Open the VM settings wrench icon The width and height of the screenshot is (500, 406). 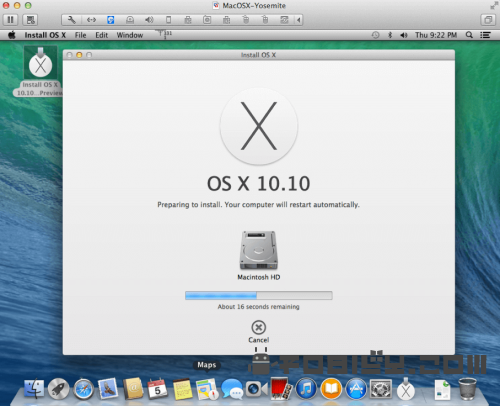[71, 20]
